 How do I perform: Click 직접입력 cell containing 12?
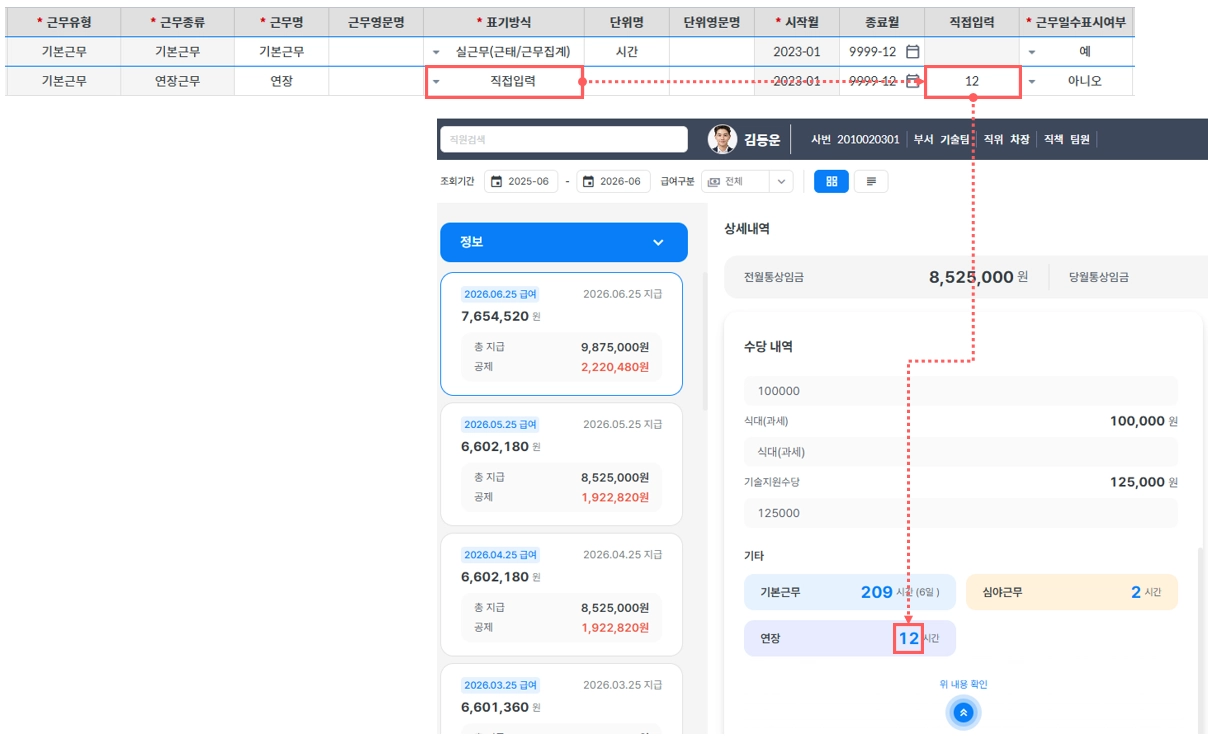972,82
